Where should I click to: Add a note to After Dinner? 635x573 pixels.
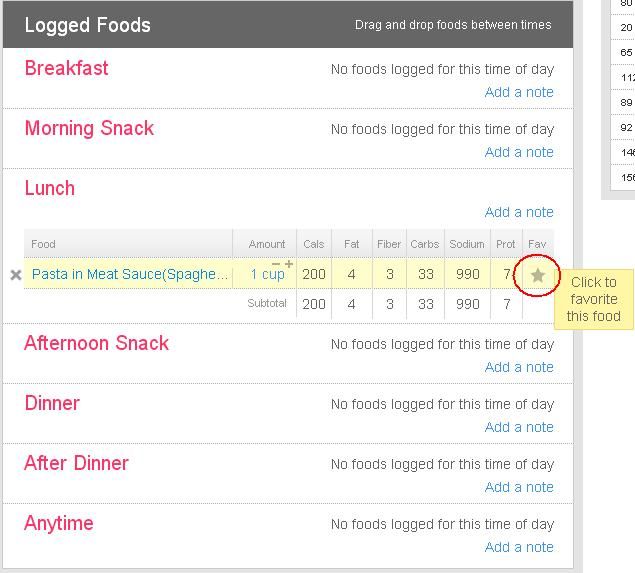pos(519,487)
